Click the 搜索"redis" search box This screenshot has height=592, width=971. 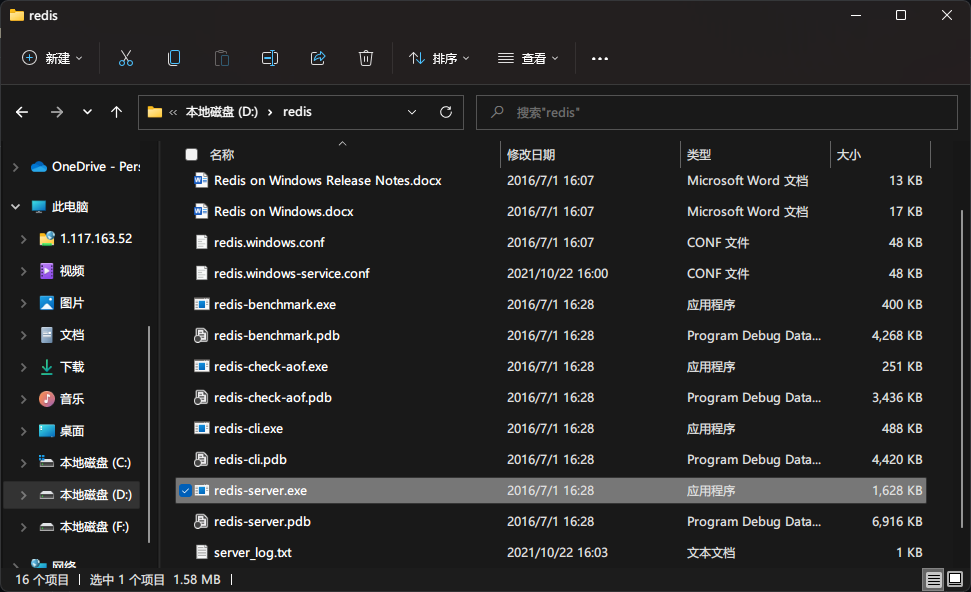click(716, 112)
